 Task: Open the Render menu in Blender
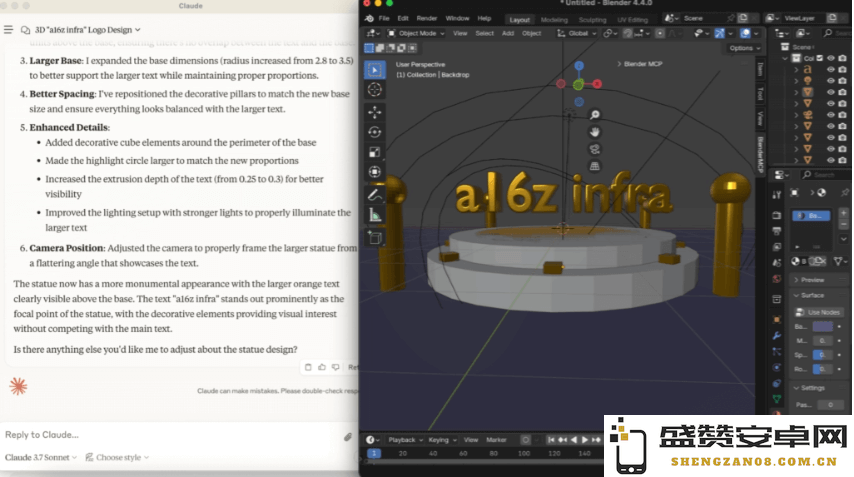coord(426,18)
